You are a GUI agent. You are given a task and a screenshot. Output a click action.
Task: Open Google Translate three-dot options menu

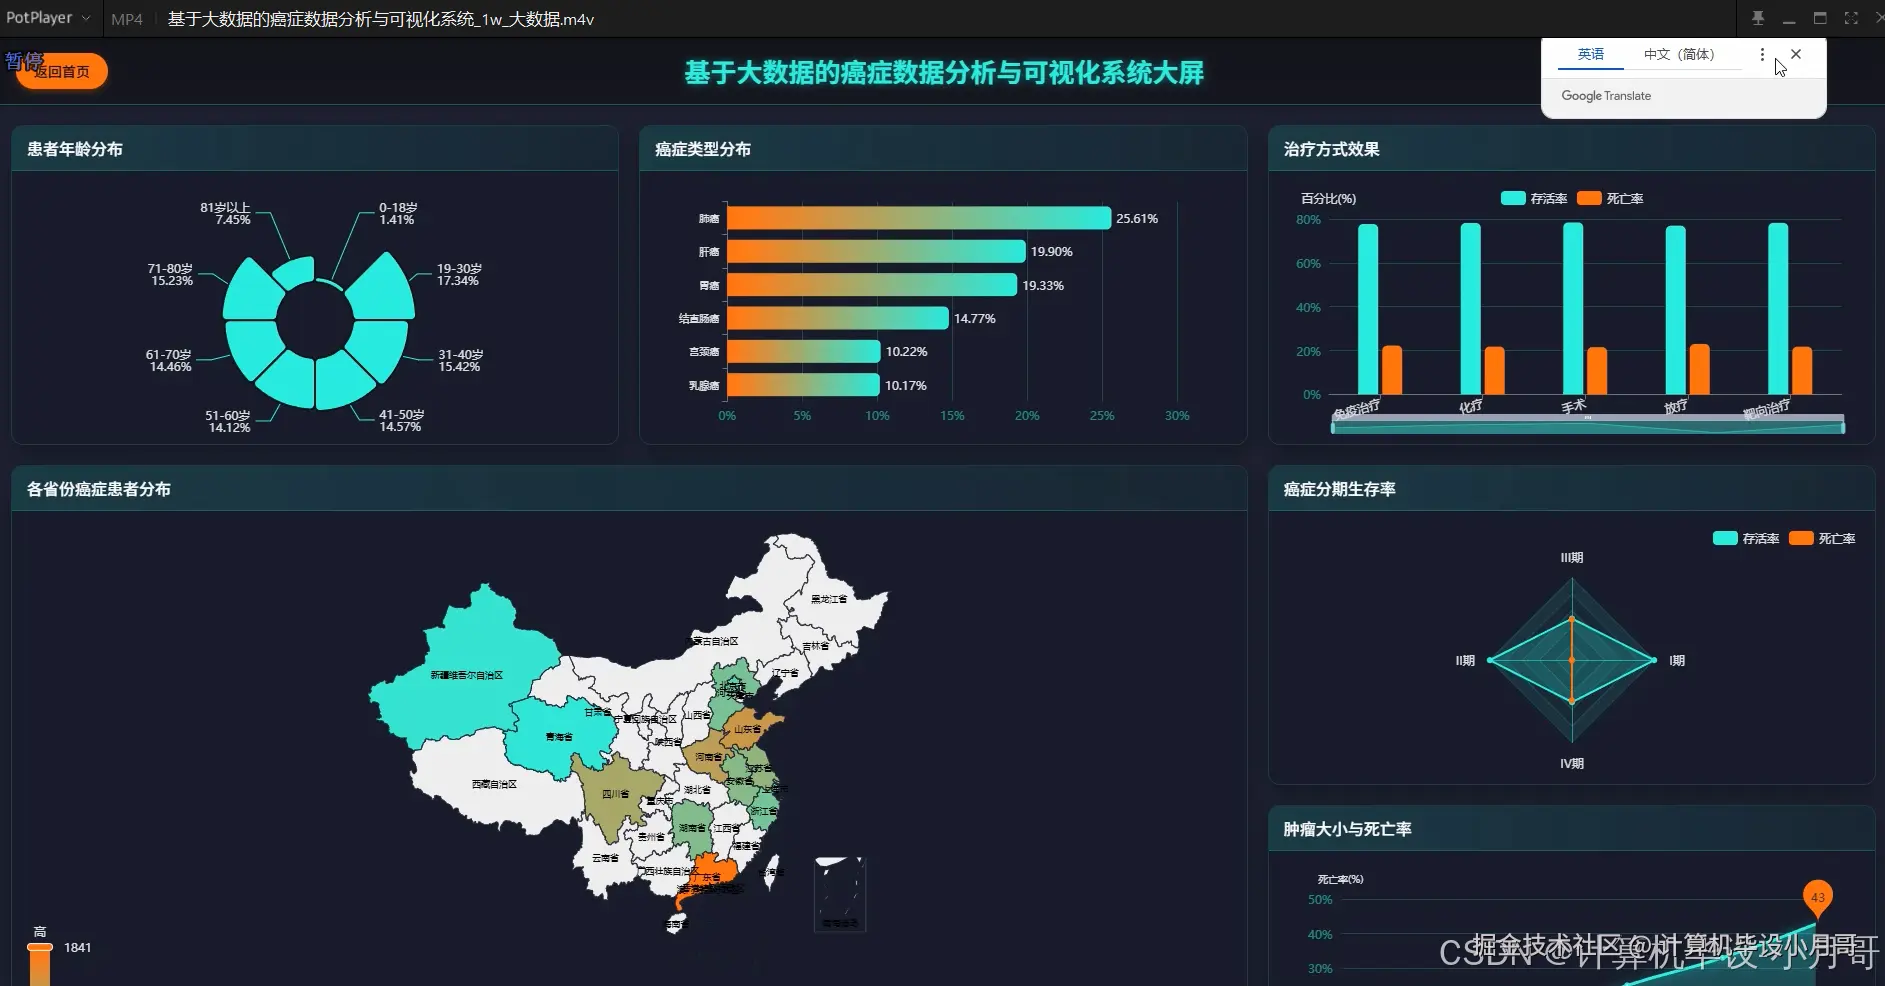tap(1762, 54)
